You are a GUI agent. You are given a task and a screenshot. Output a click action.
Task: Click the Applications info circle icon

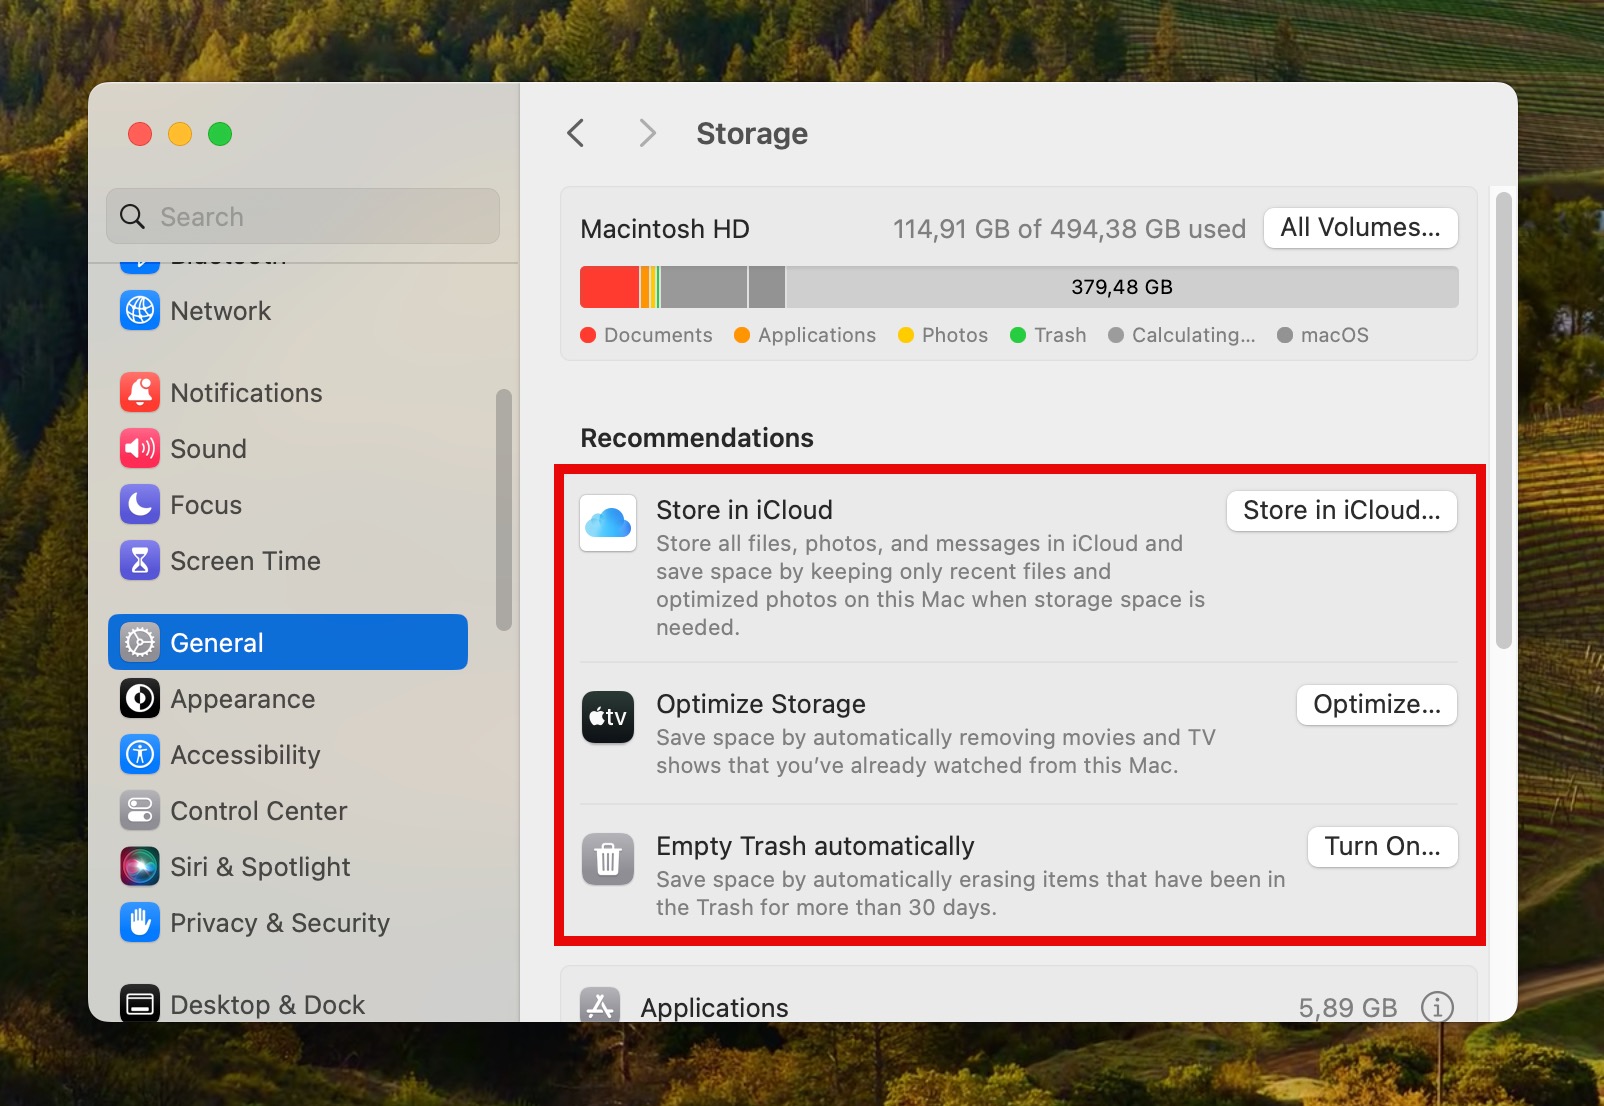pos(1438,1008)
